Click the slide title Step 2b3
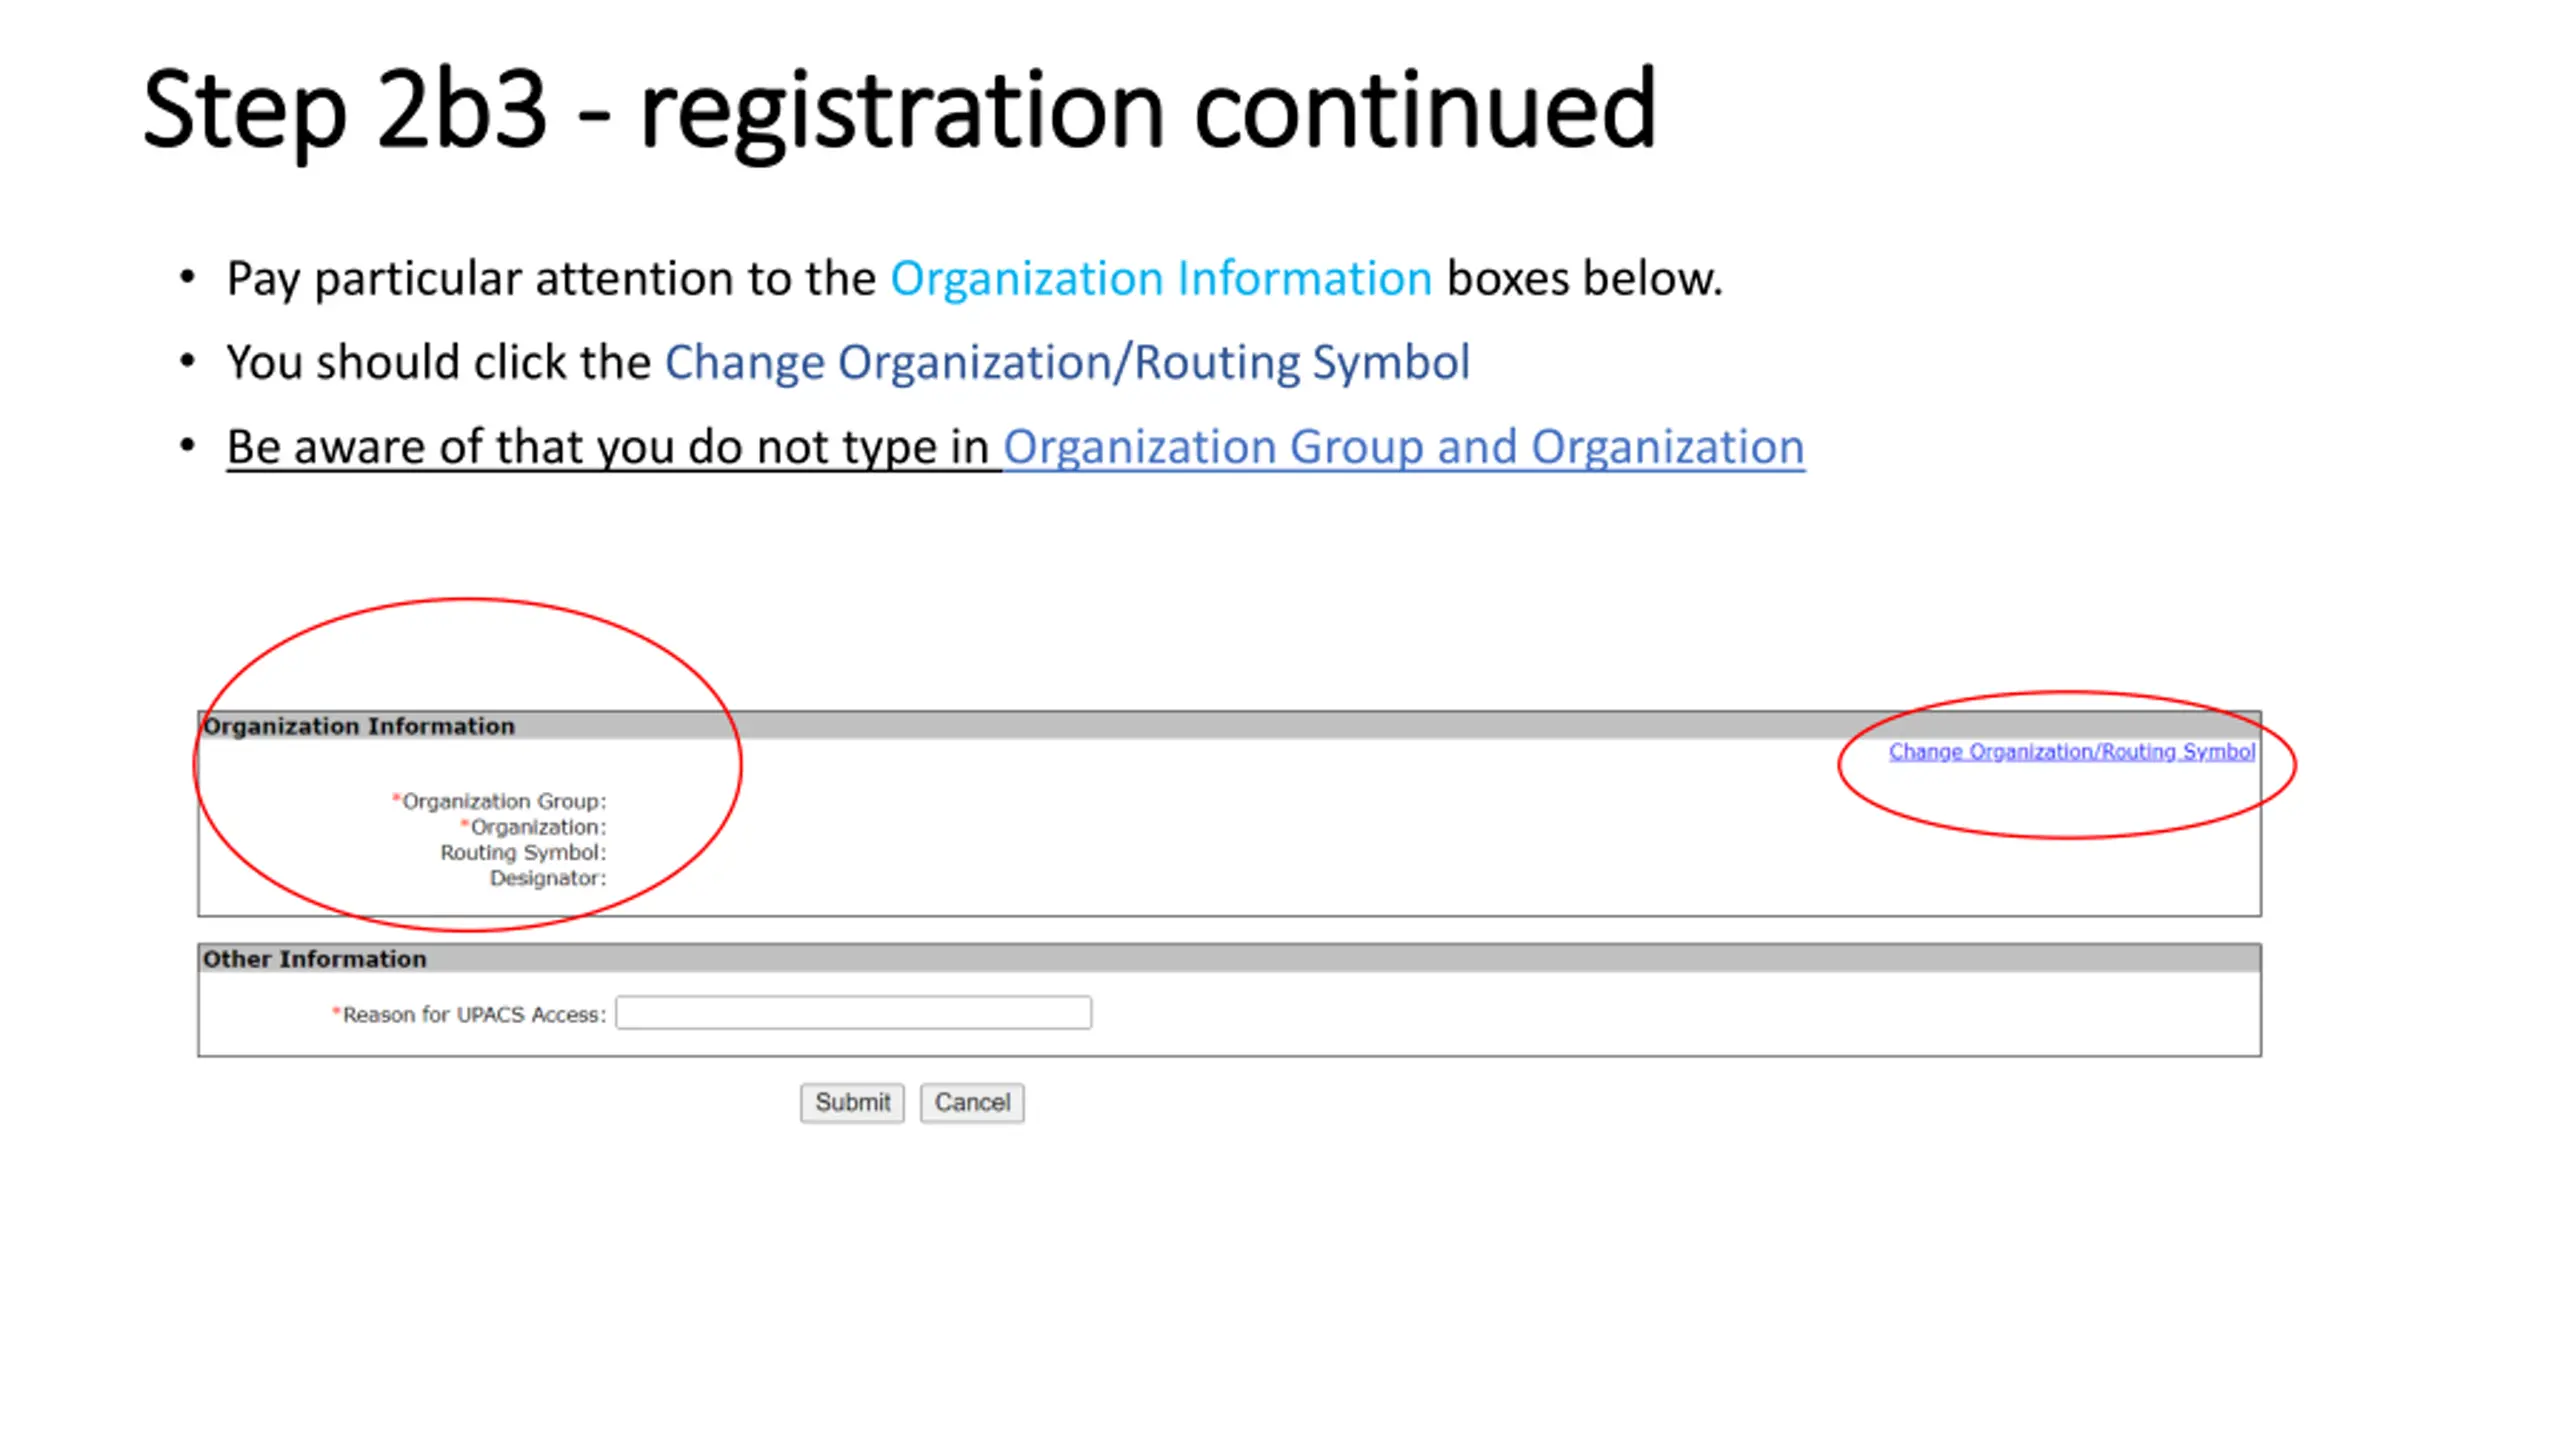Viewport: 2560px width, 1440px height. pos(345,110)
